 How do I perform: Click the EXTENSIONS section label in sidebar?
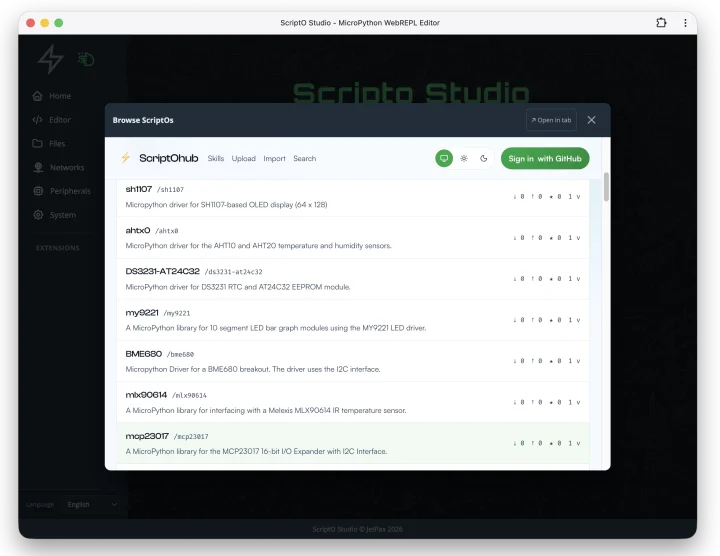pyautogui.click(x=58, y=248)
